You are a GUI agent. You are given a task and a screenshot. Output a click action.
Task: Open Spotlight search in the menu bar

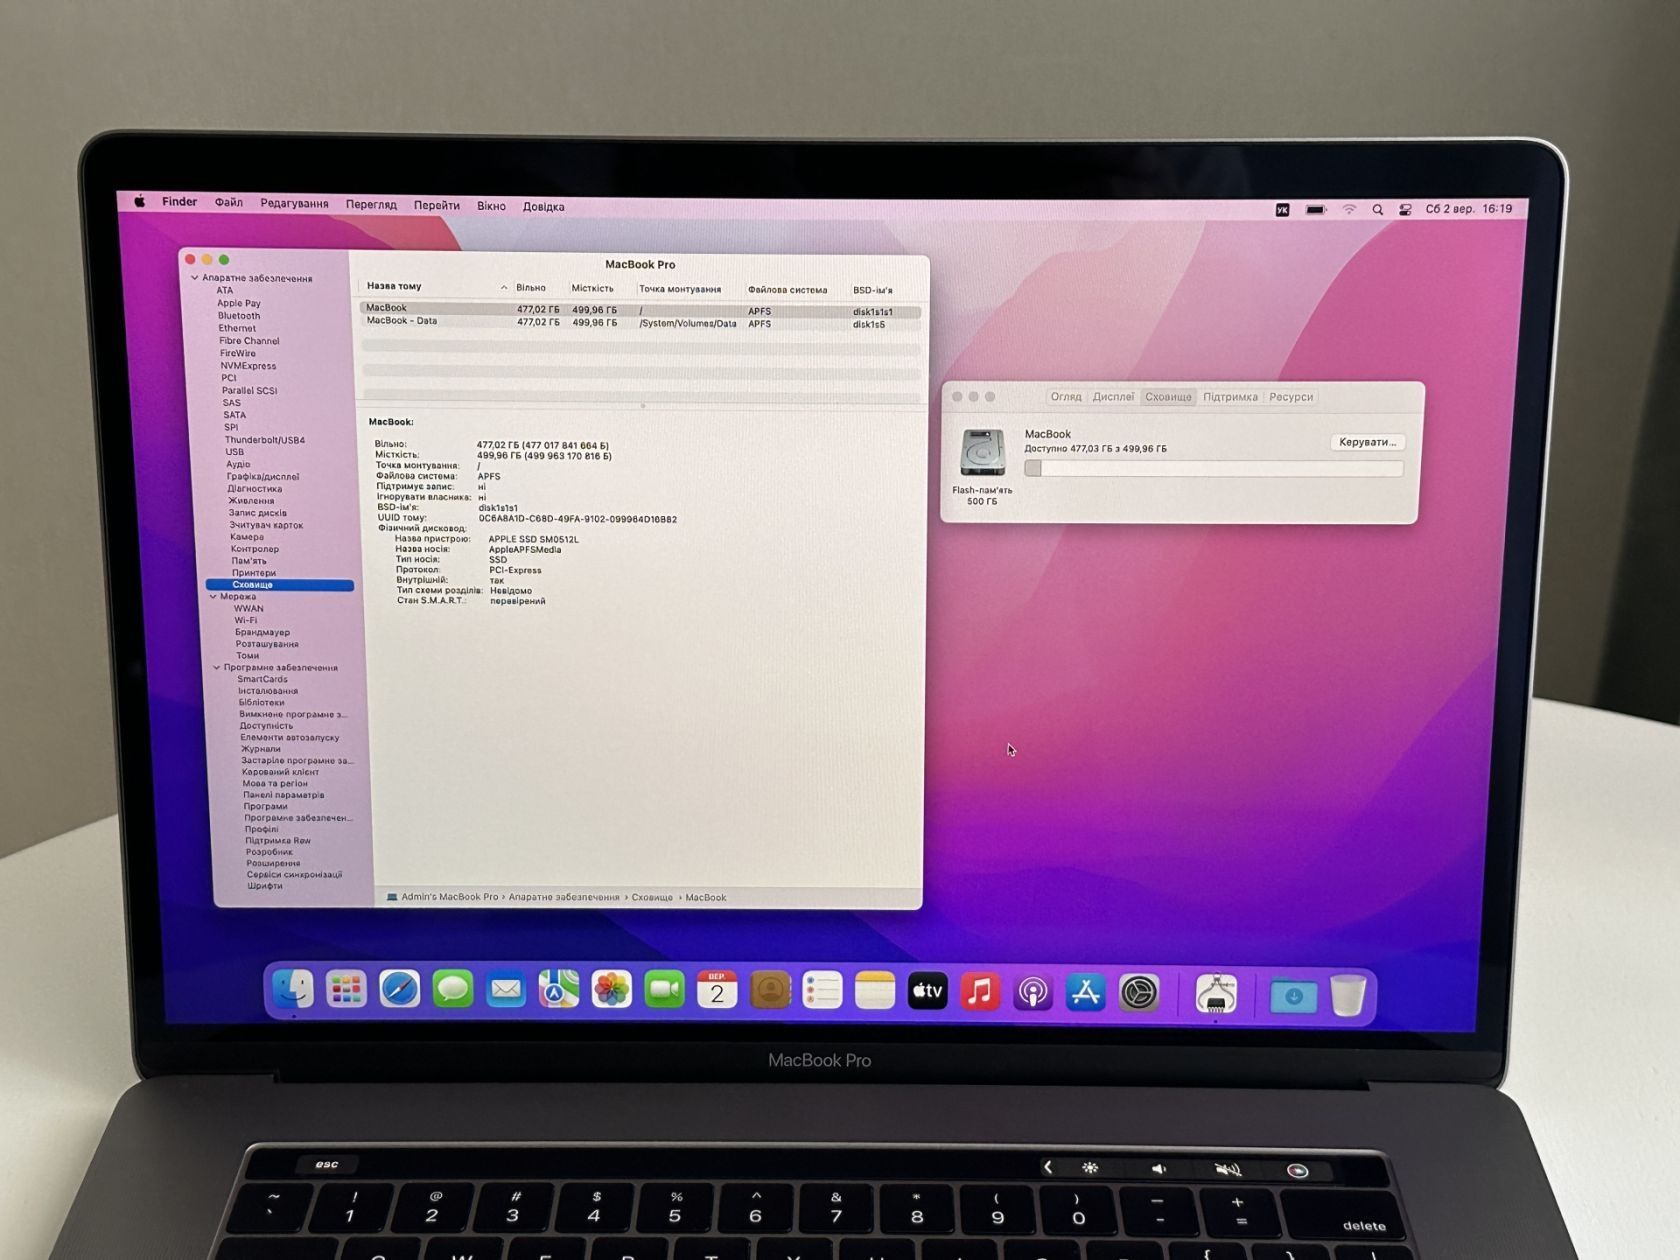point(1378,210)
